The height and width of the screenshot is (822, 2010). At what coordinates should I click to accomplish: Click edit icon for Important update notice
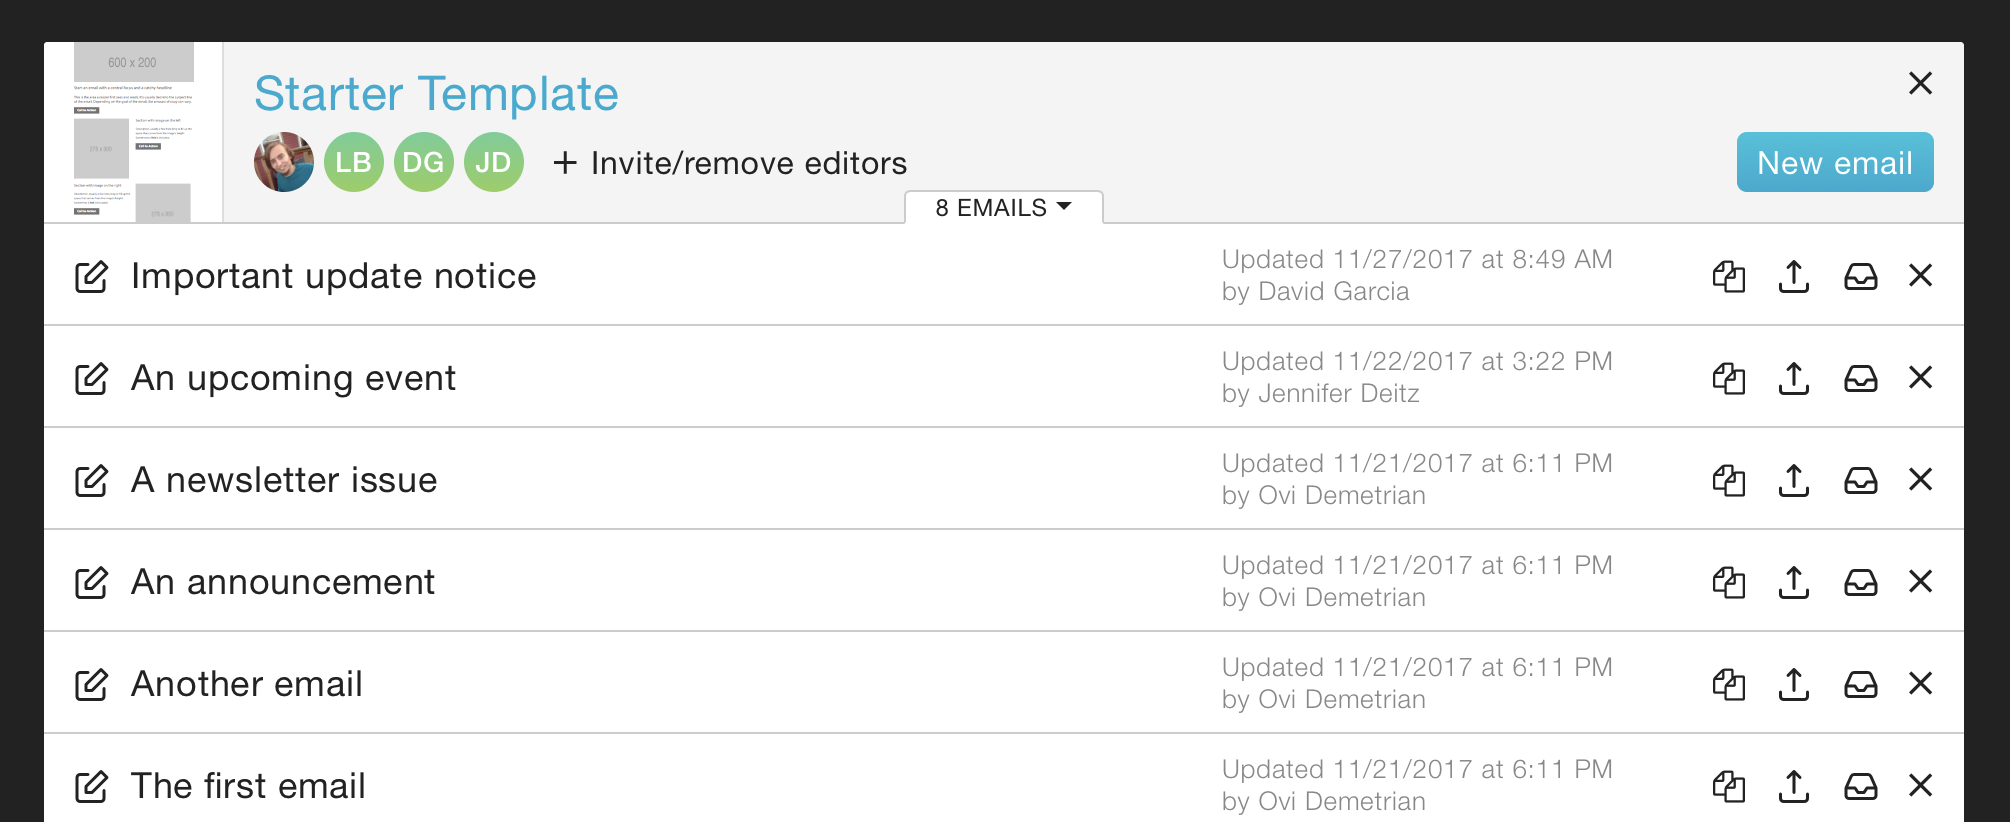[91, 276]
